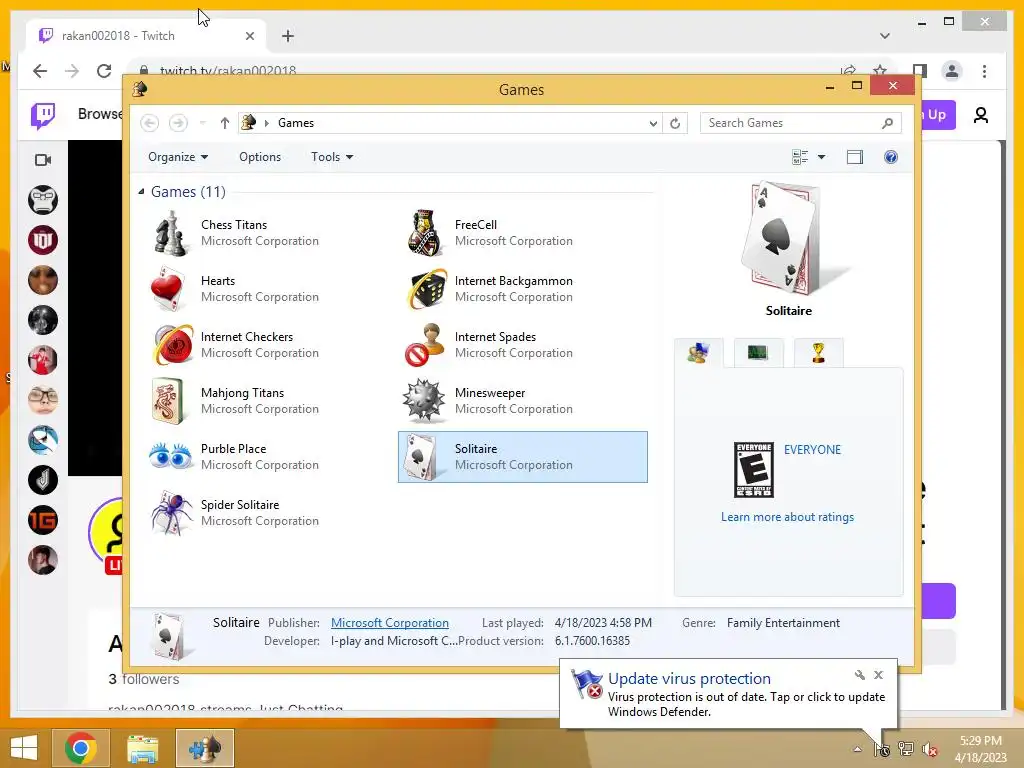Collapse the Games (11) group

pyautogui.click(x=142, y=191)
